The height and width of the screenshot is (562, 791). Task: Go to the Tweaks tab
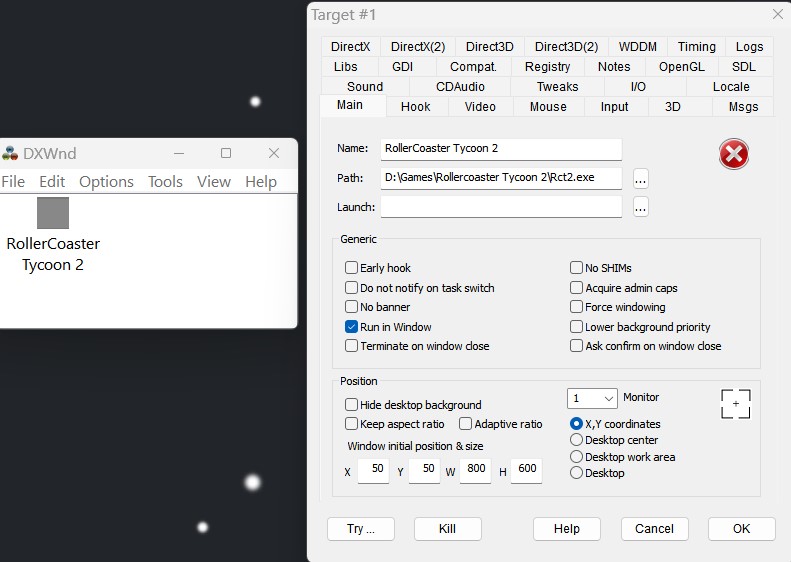click(557, 87)
